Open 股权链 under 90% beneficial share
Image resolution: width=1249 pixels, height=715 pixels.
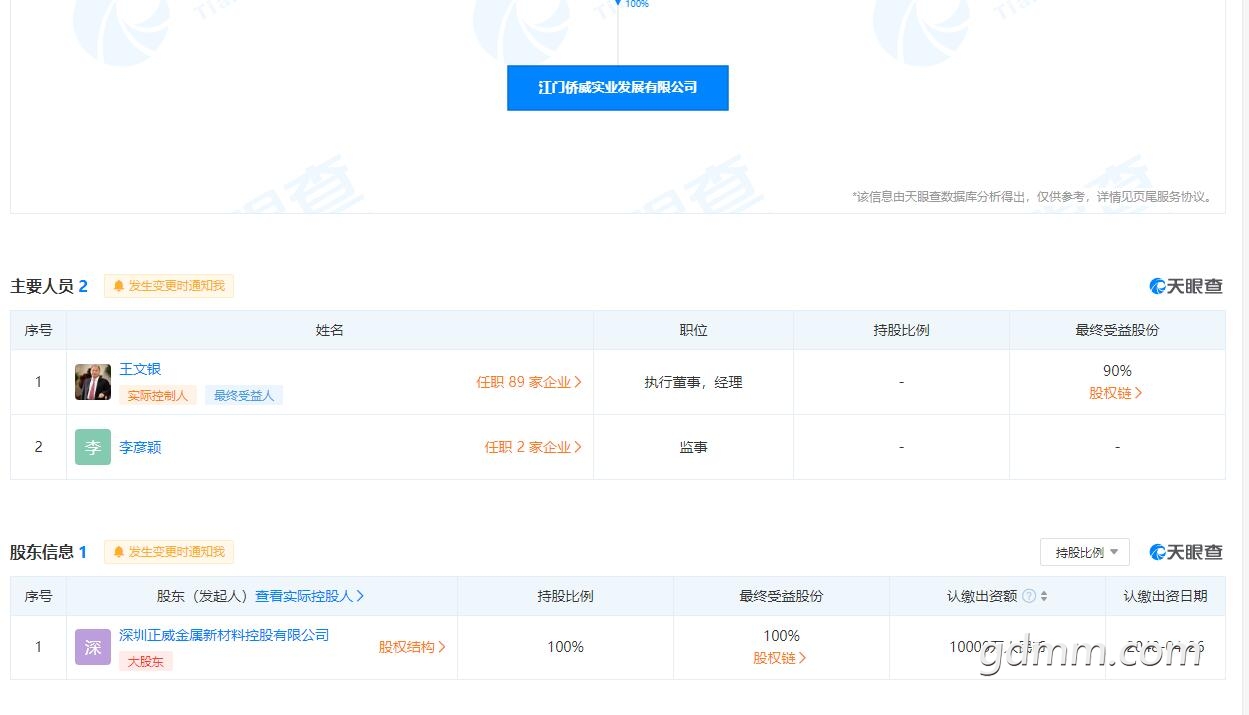1116,393
